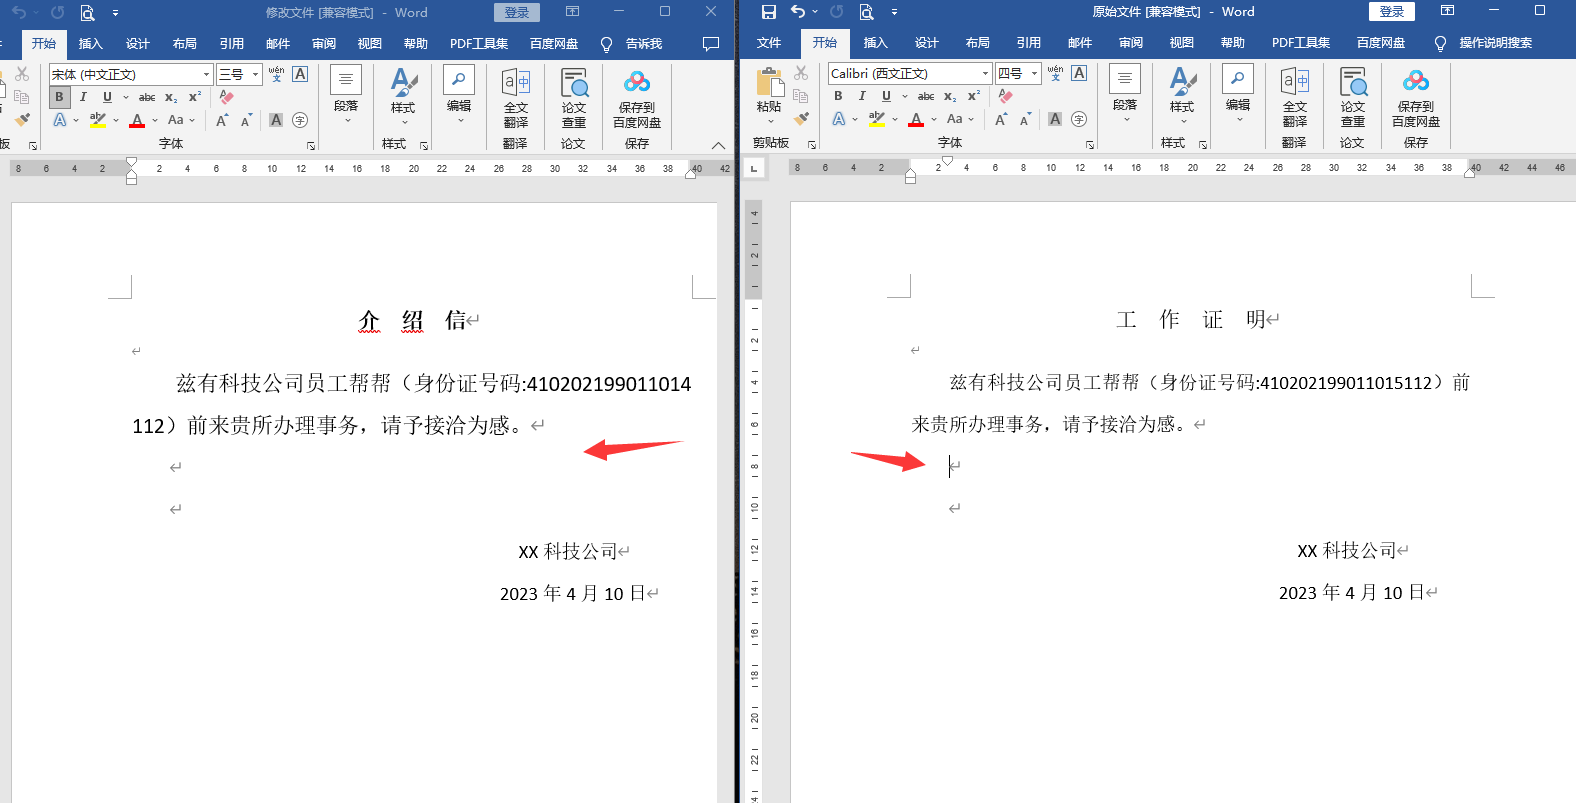Click Character Border icon in 修改文件 window
Viewport: 1576px width, 803px height.
pos(300,74)
